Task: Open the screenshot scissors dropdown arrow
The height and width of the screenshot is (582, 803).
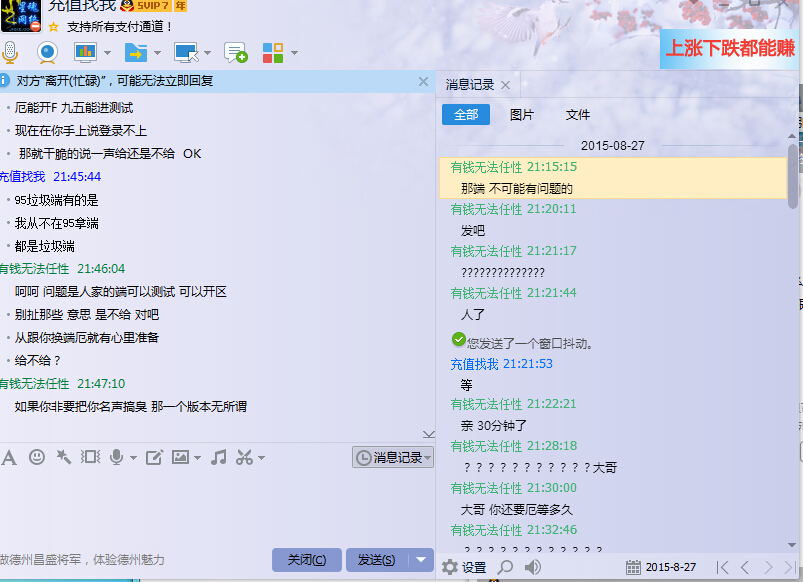Action: point(261,458)
